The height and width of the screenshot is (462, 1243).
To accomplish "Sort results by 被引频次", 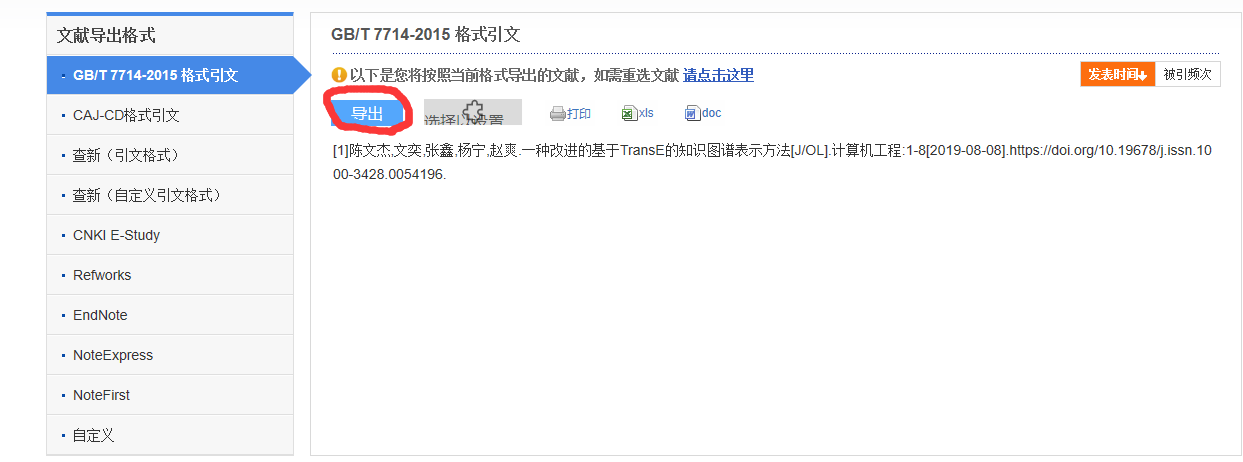I will tap(1187, 74).
